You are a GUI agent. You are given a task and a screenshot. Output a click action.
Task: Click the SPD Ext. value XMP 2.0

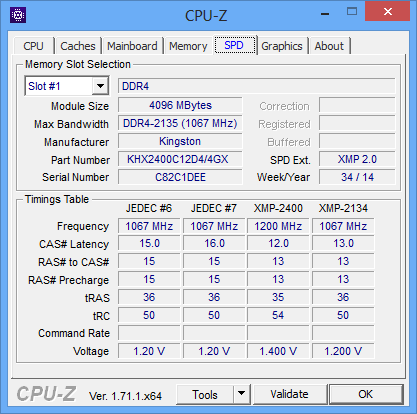point(357,159)
